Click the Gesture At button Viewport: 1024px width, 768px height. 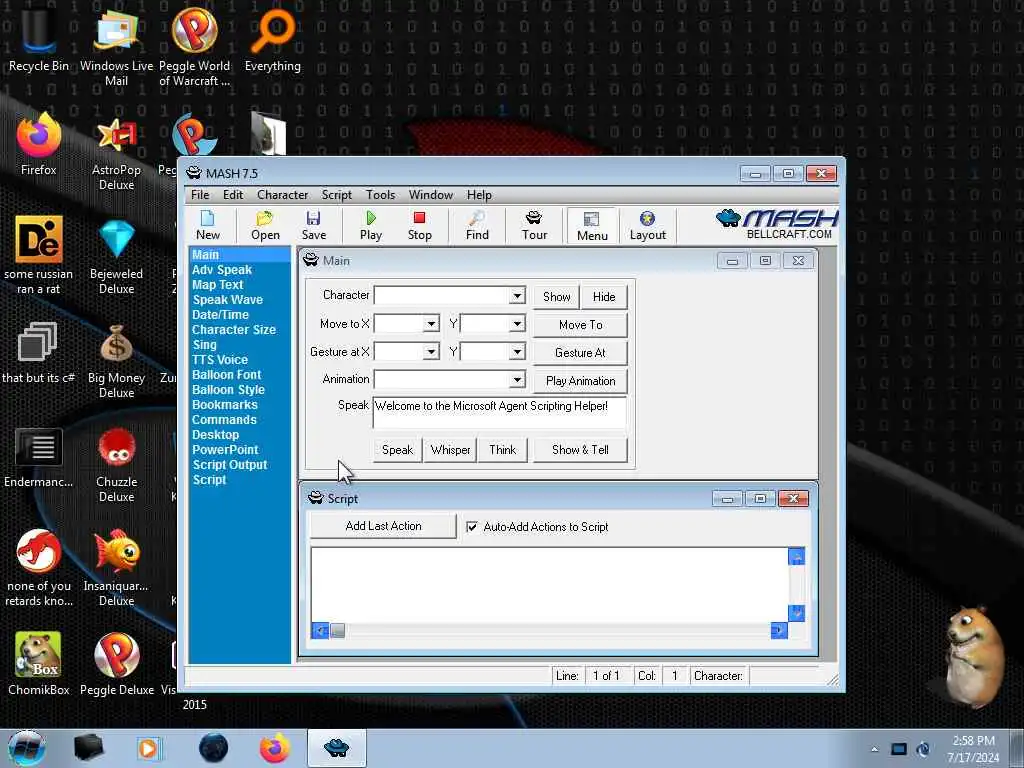581,353
